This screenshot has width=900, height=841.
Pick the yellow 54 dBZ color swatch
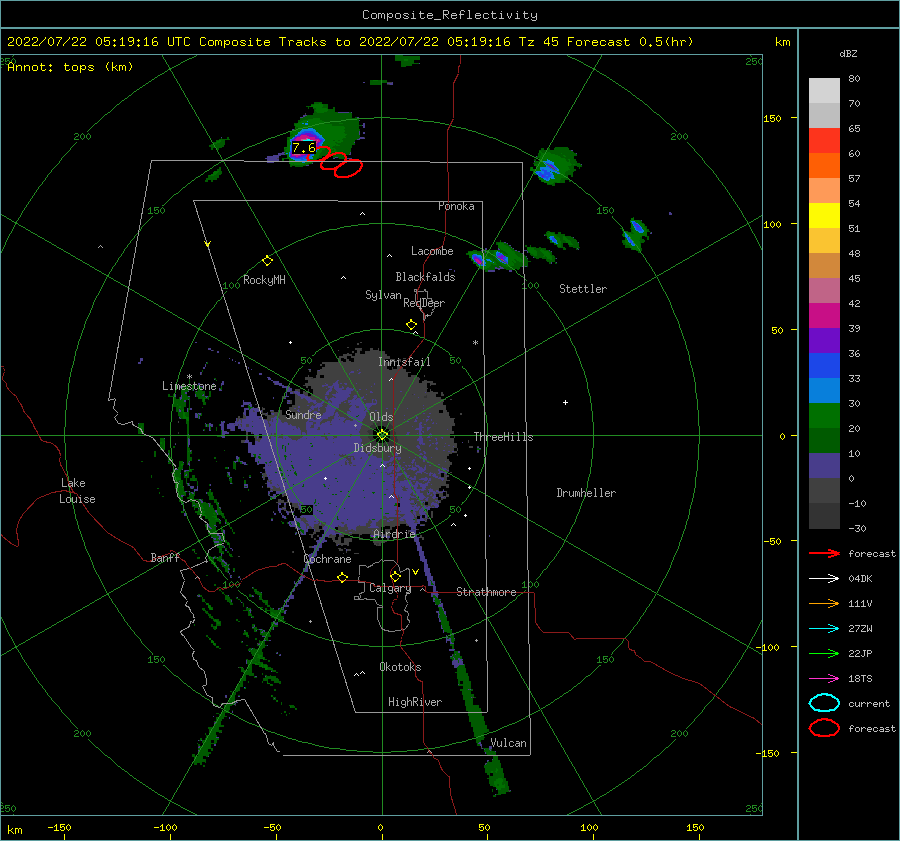click(x=824, y=215)
